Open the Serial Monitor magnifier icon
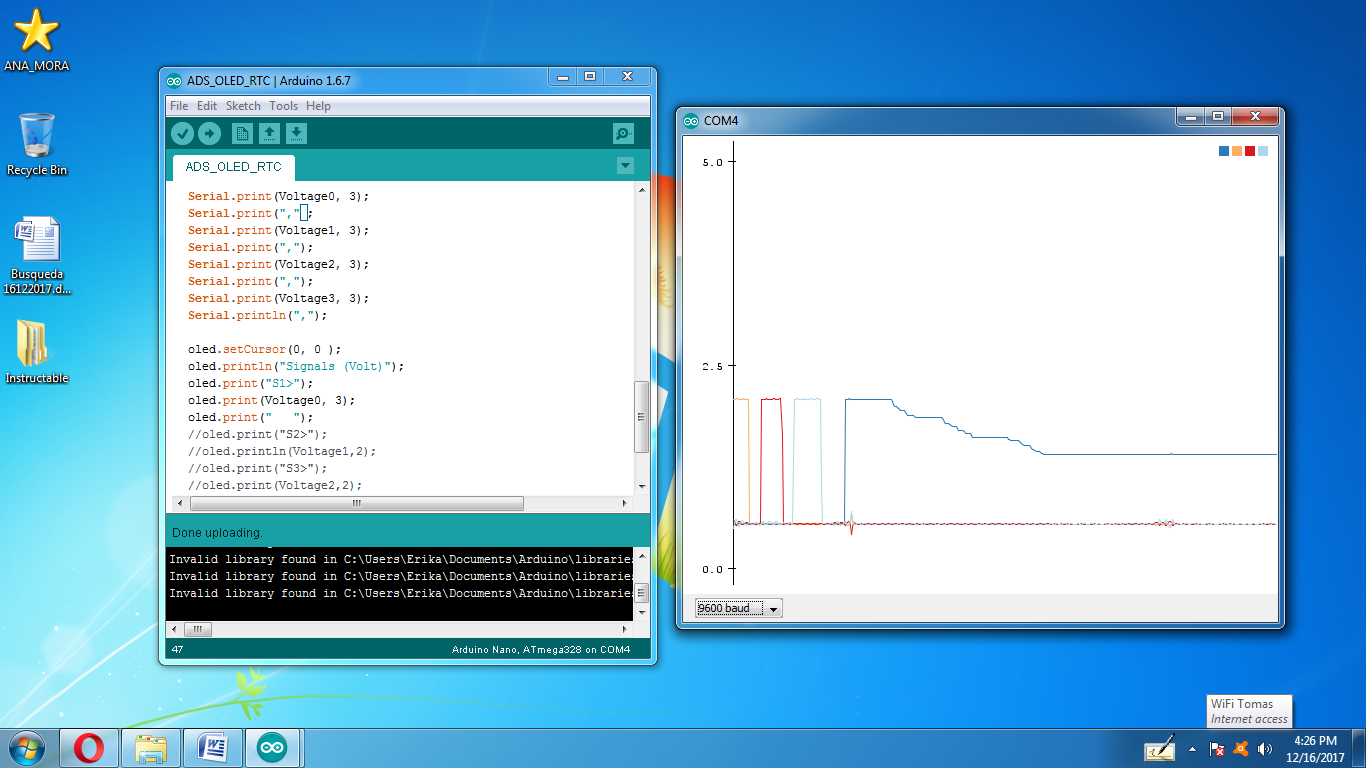Screen dimensions: 1366x768 pos(624,133)
